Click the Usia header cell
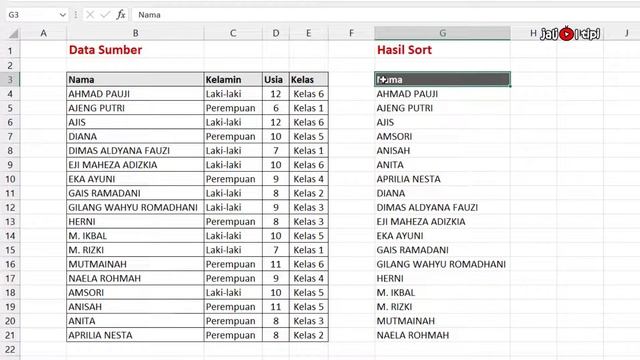 click(x=276, y=79)
